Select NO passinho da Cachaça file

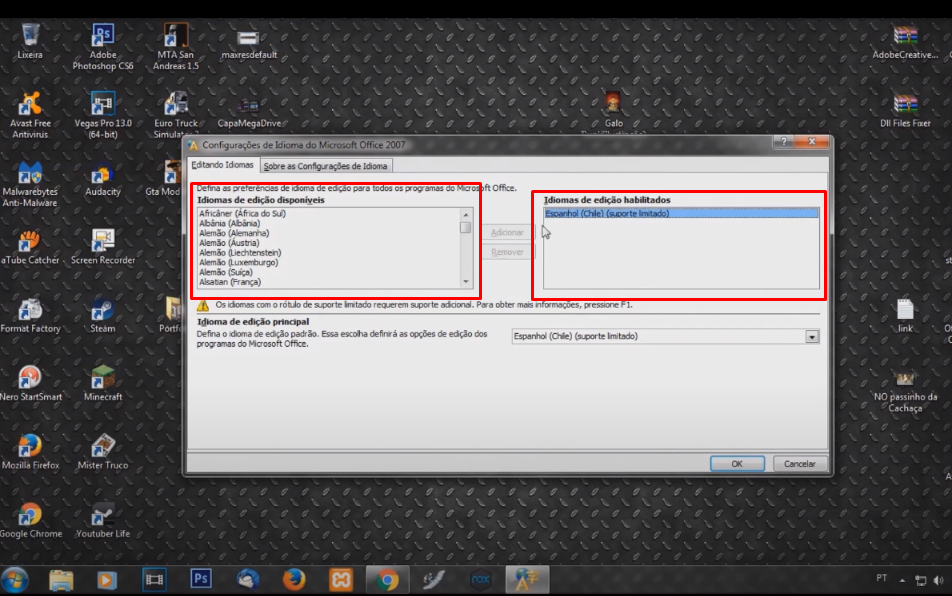tap(905, 392)
